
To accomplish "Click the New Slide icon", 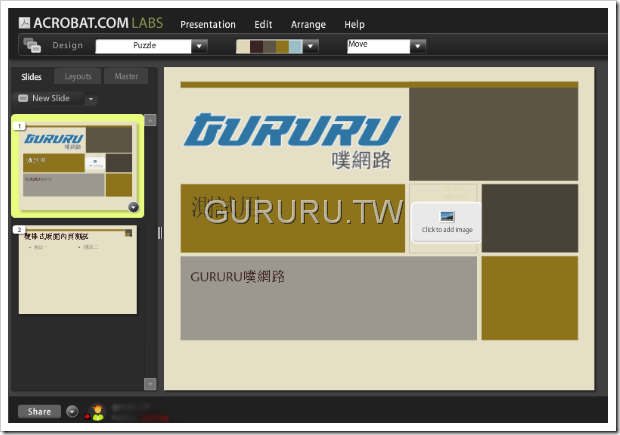I will pos(23,98).
